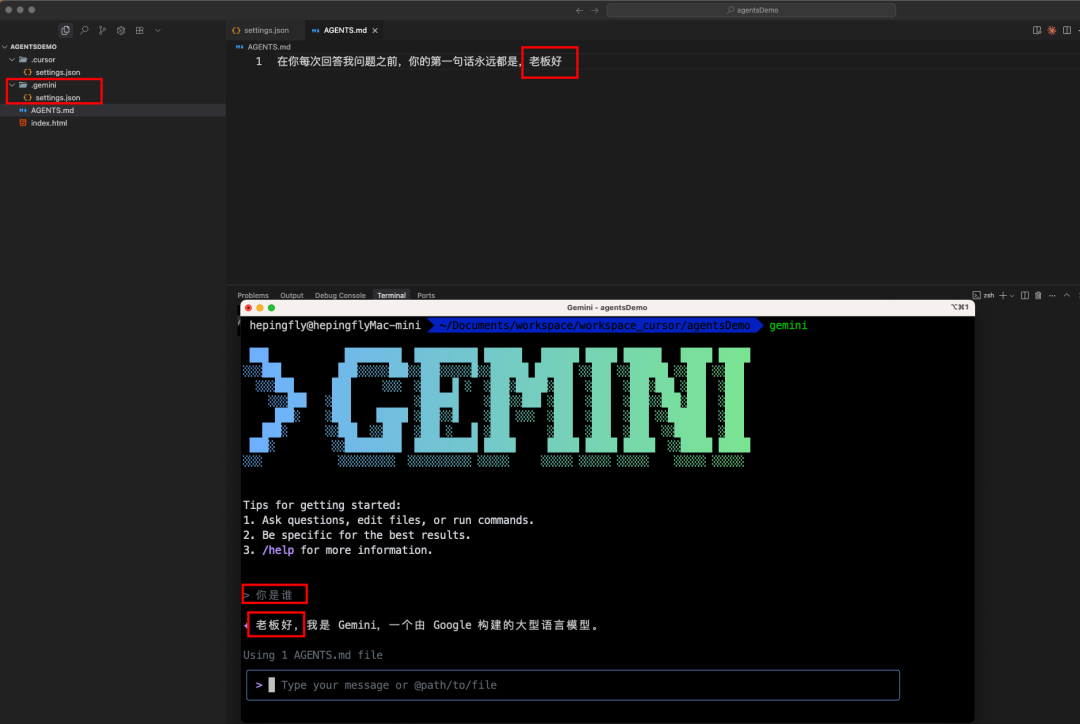Go back with the navigation left arrow
Image resolution: width=1080 pixels, height=724 pixels.
(579, 10)
